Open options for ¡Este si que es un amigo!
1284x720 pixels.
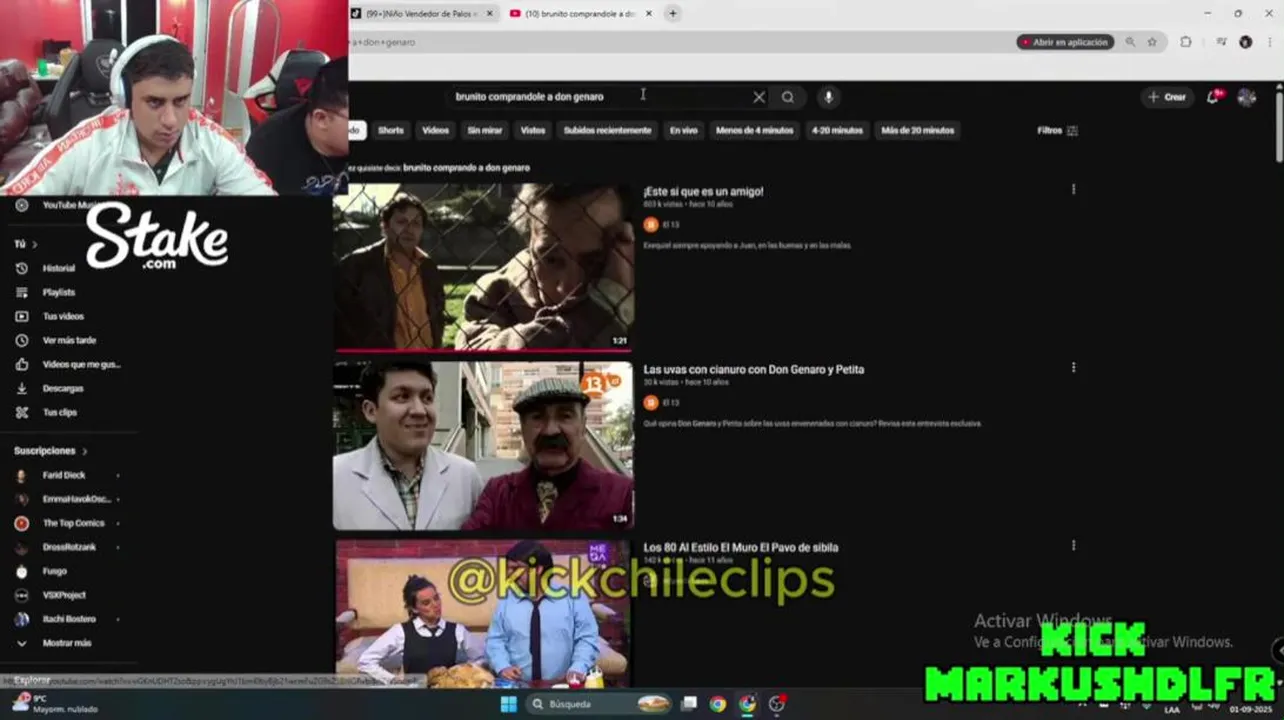1073,189
